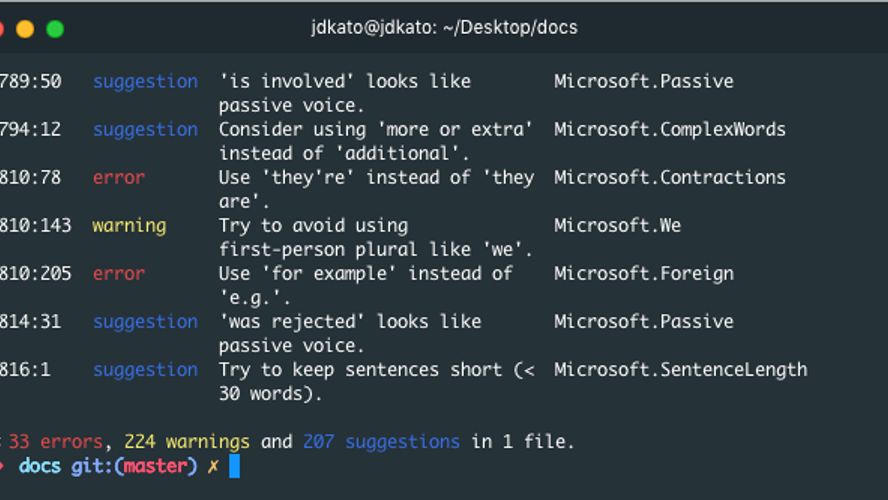Image resolution: width=888 pixels, height=500 pixels.
Task: Click the Microsoft.Foreign rule name
Action: (x=643, y=273)
